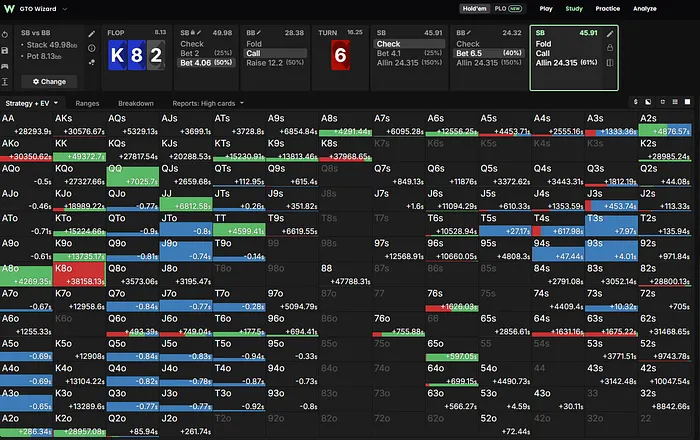Click the KK hand cell
The image size is (700, 440).
[79, 149]
